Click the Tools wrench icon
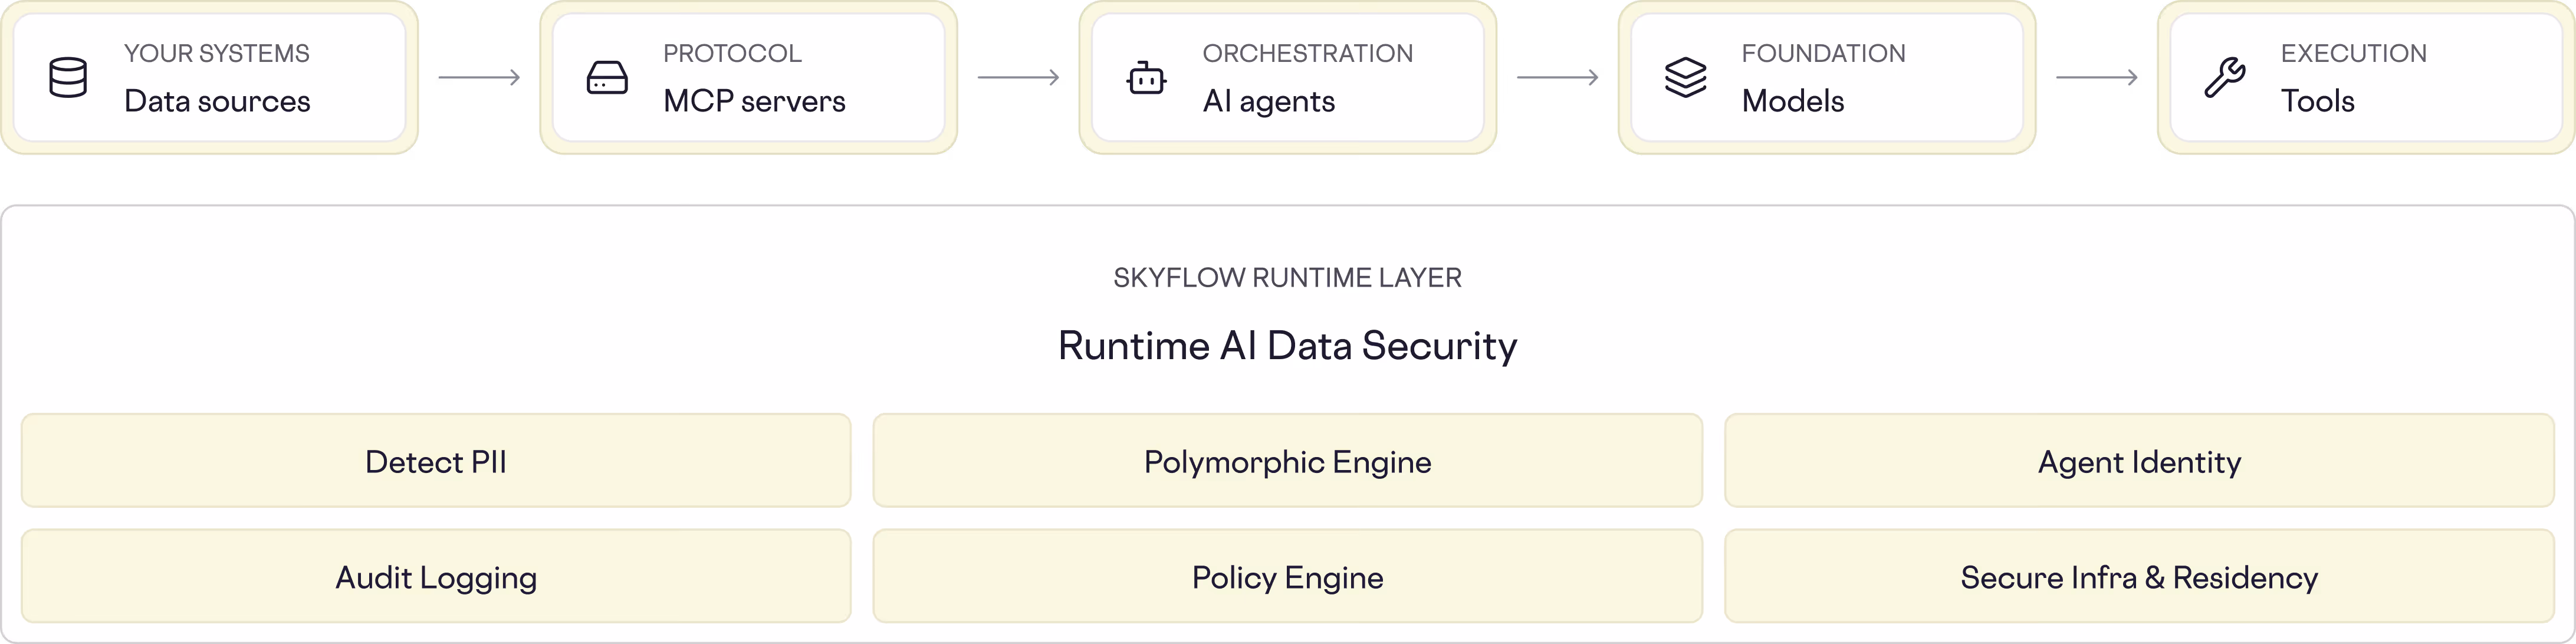The height and width of the screenshot is (644, 2576). coord(2225,77)
